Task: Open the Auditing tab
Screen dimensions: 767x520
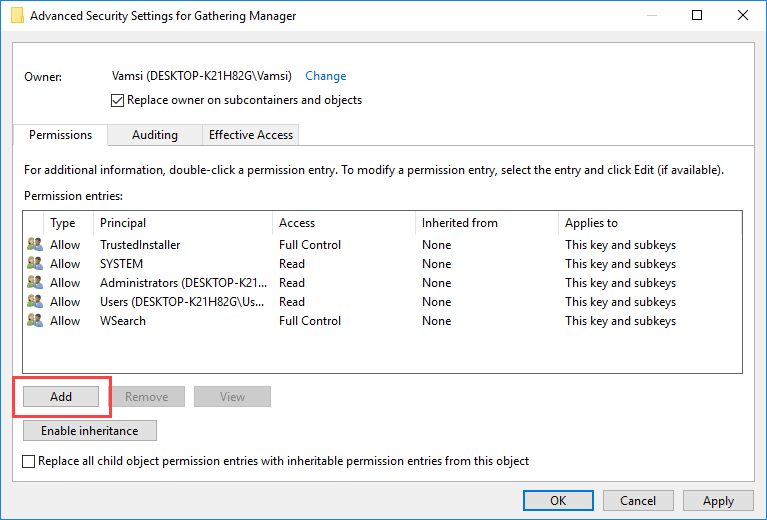Action: (155, 135)
